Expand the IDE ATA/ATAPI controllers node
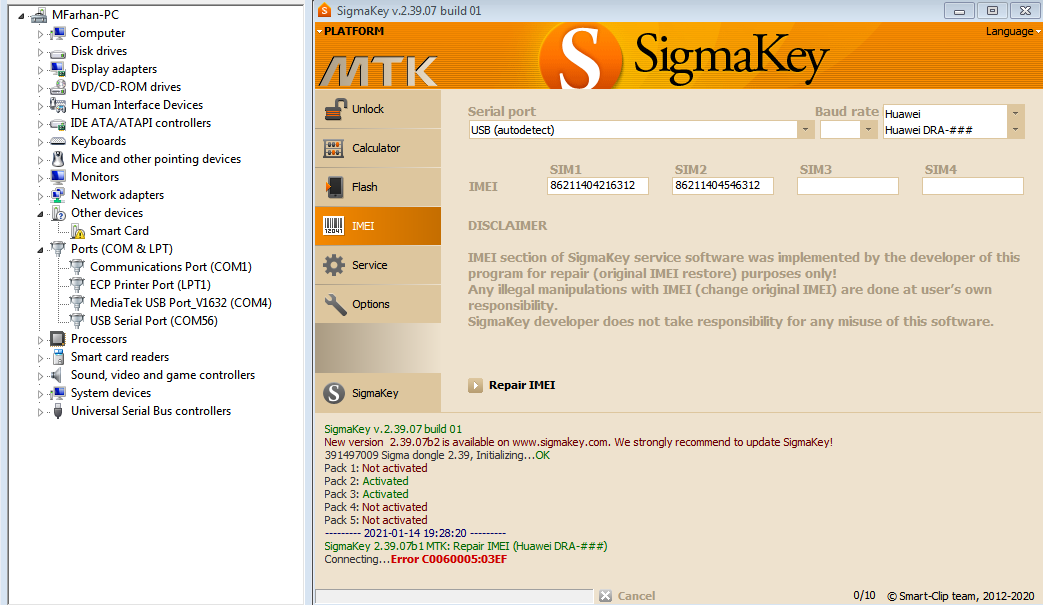This screenshot has height=605, width=1043. (41, 124)
